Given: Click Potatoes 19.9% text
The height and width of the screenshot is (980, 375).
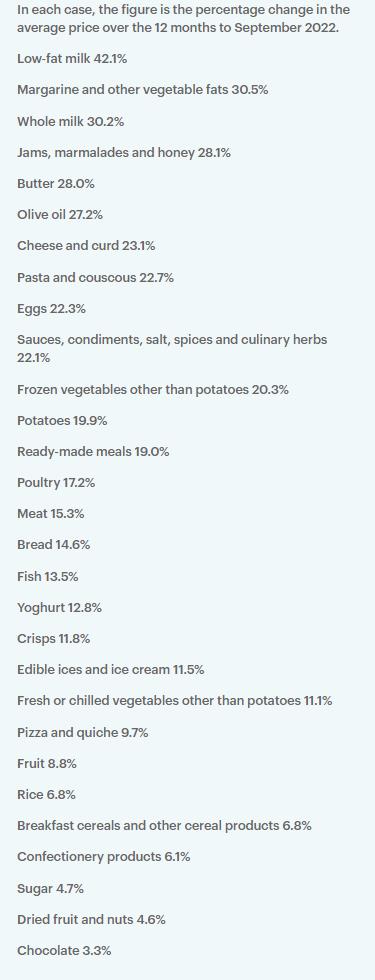Looking at the screenshot, I should [62, 421].
